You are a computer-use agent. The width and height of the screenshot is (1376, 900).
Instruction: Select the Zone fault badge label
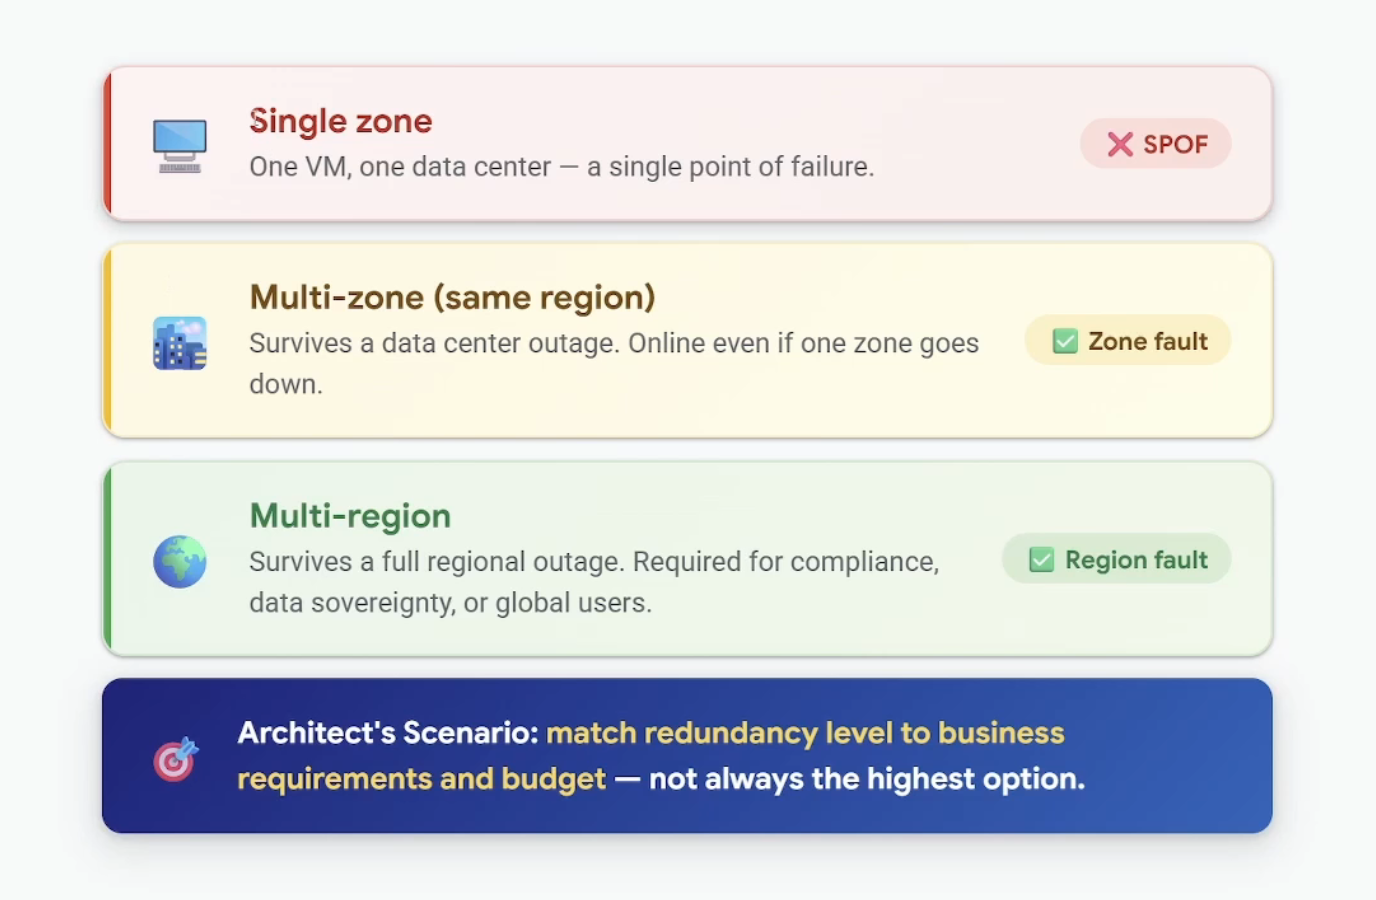click(x=1148, y=341)
